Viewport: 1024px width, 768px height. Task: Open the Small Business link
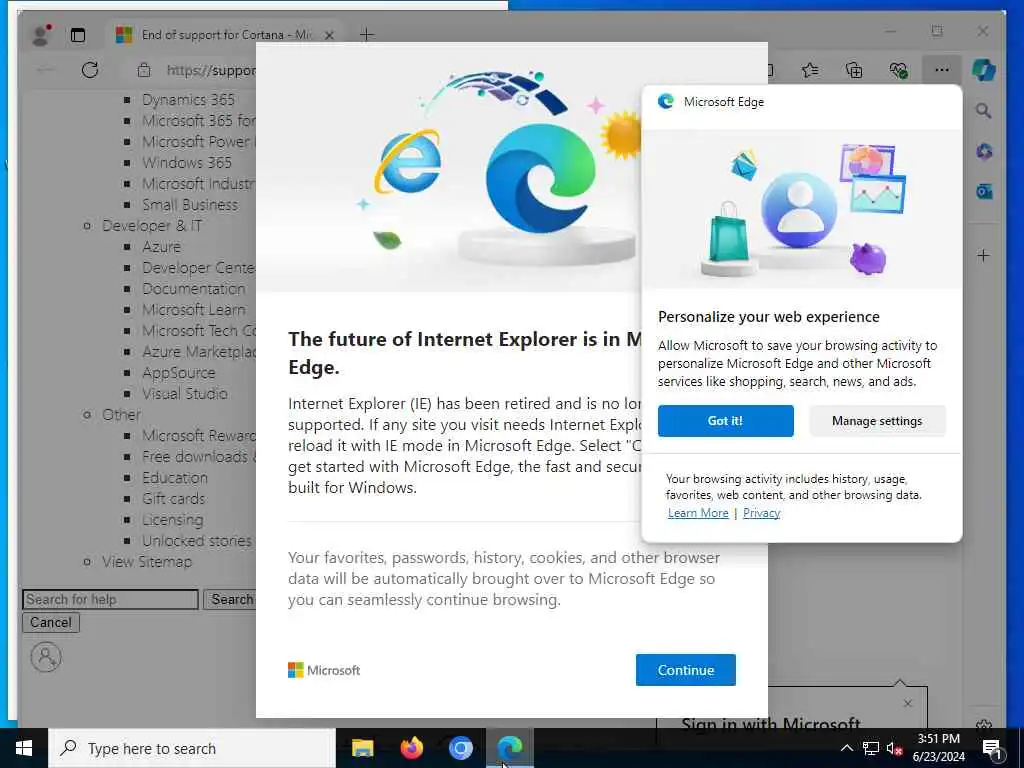[189, 205]
